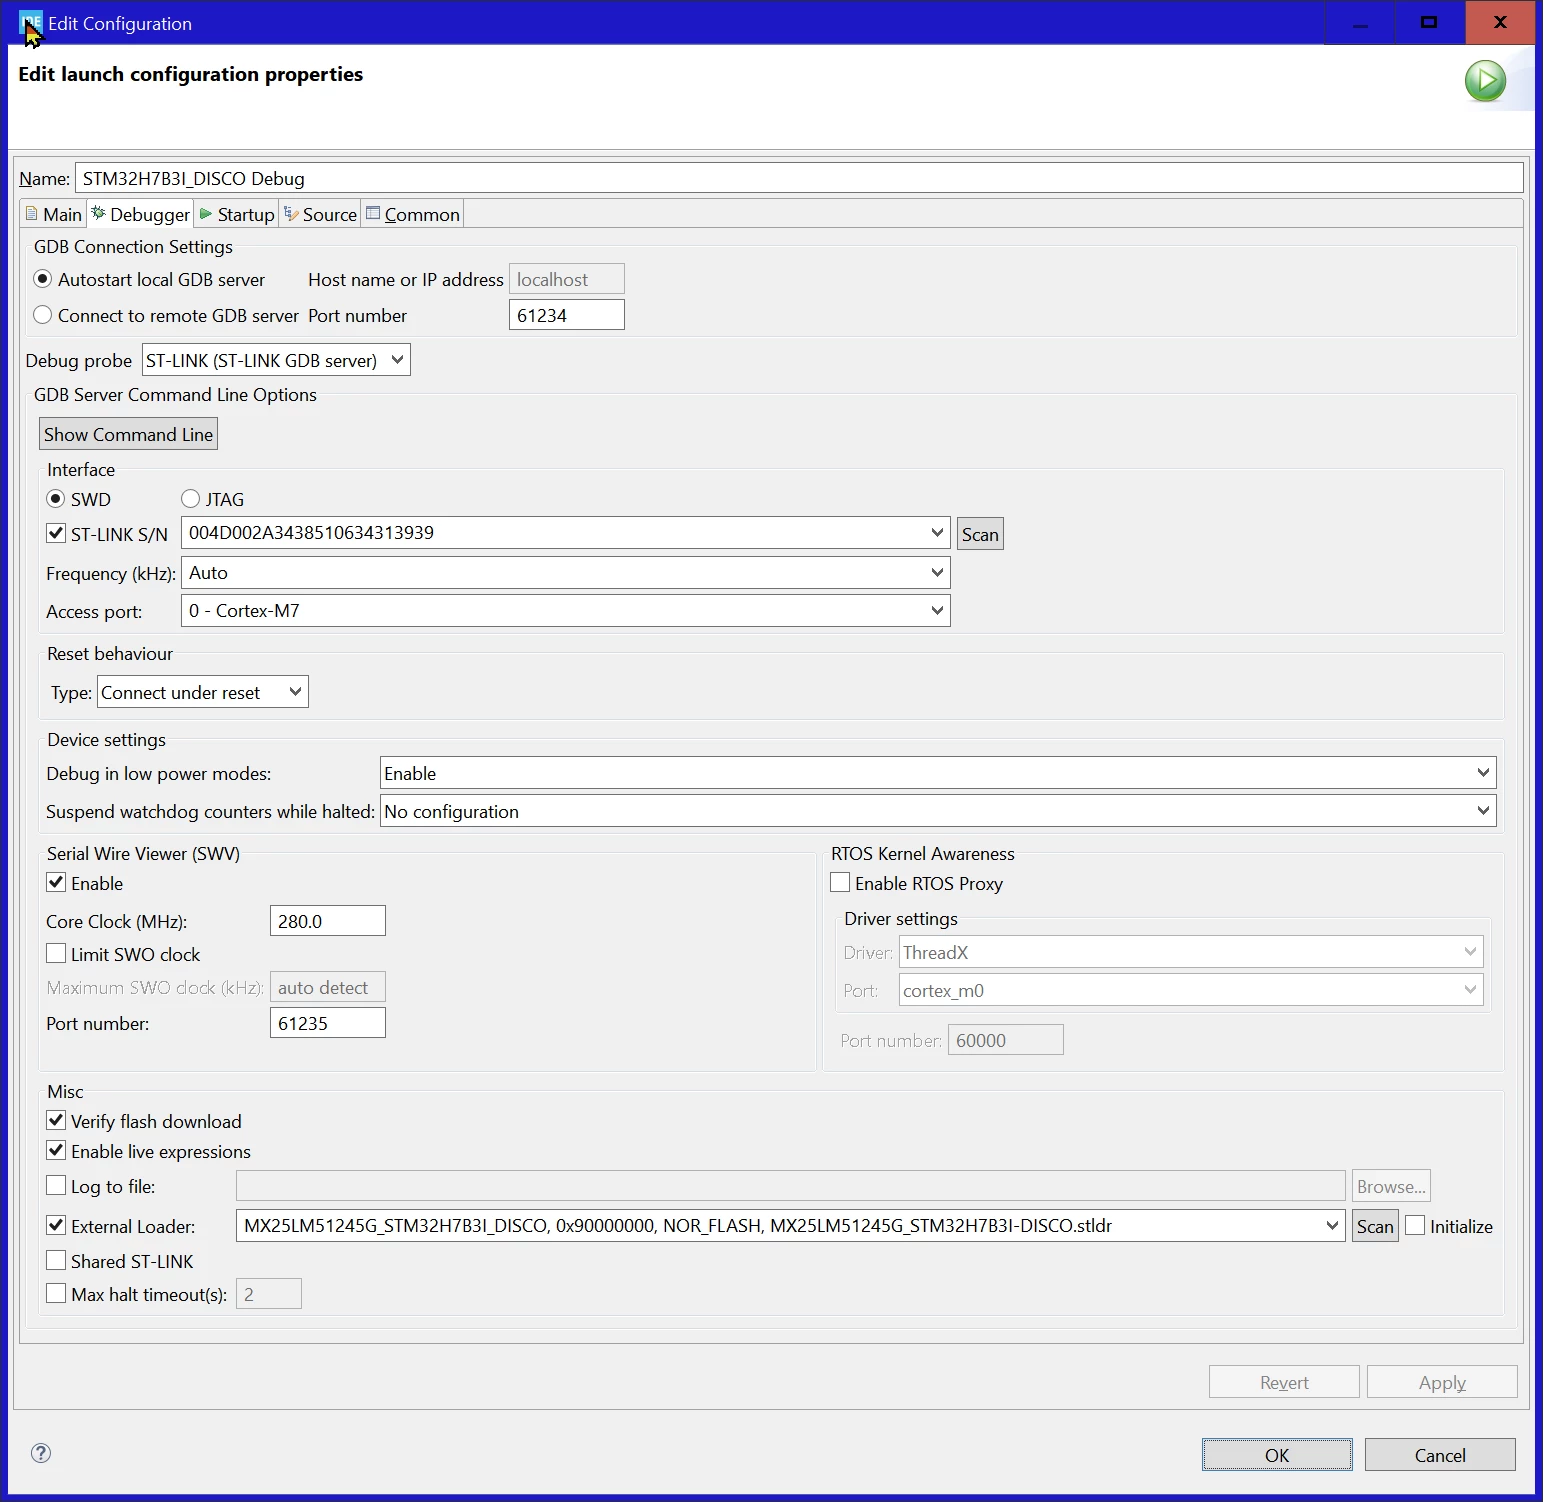Image resolution: width=1543 pixels, height=1502 pixels.
Task: Click the Common tab window icon
Action: [373, 213]
